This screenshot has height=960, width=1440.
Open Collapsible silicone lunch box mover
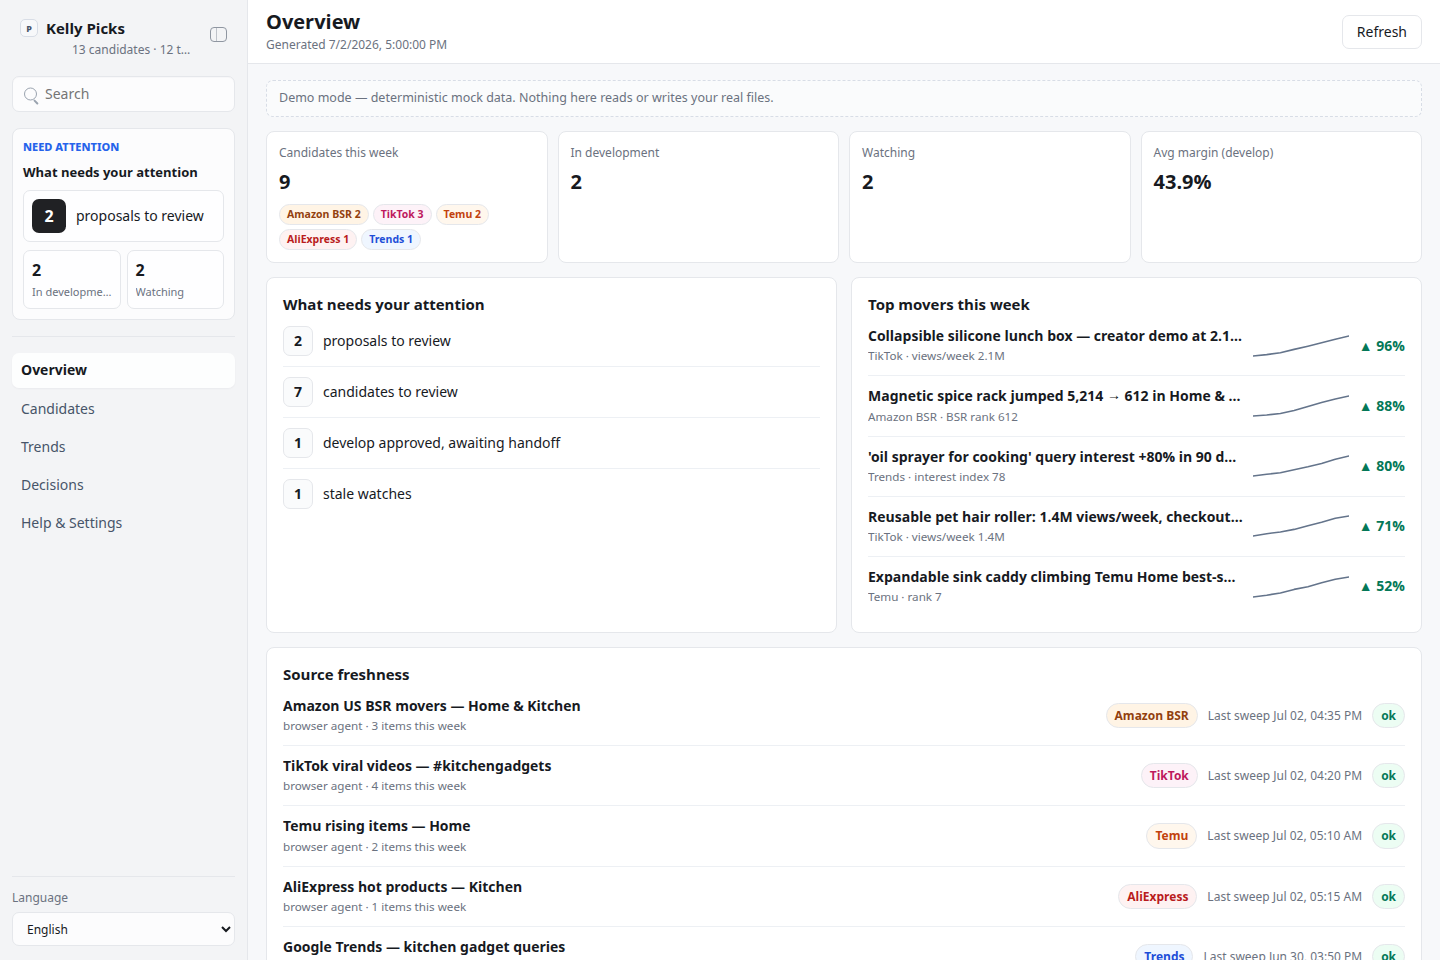[x=1136, y=346]
